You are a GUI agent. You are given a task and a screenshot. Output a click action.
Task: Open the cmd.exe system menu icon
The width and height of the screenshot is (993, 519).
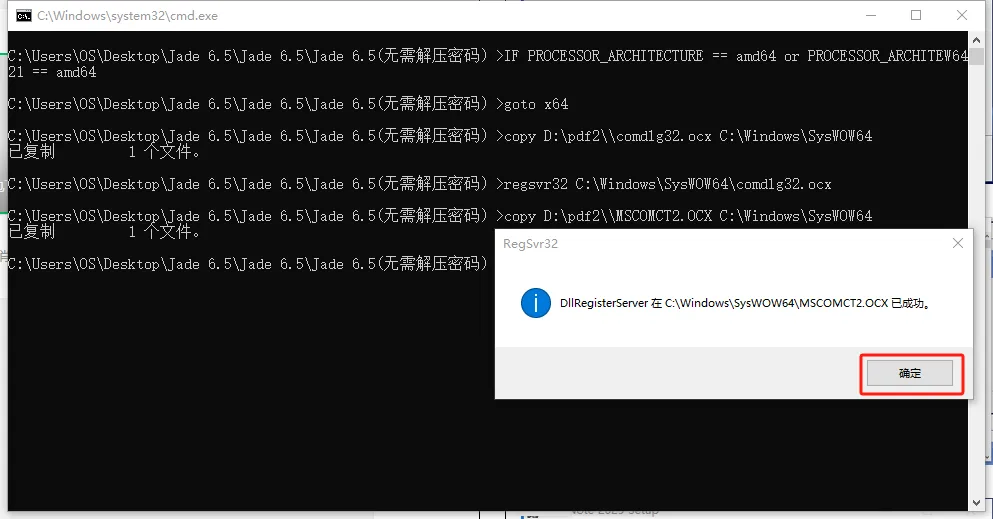pyautogui.click(x=23, y=16)
